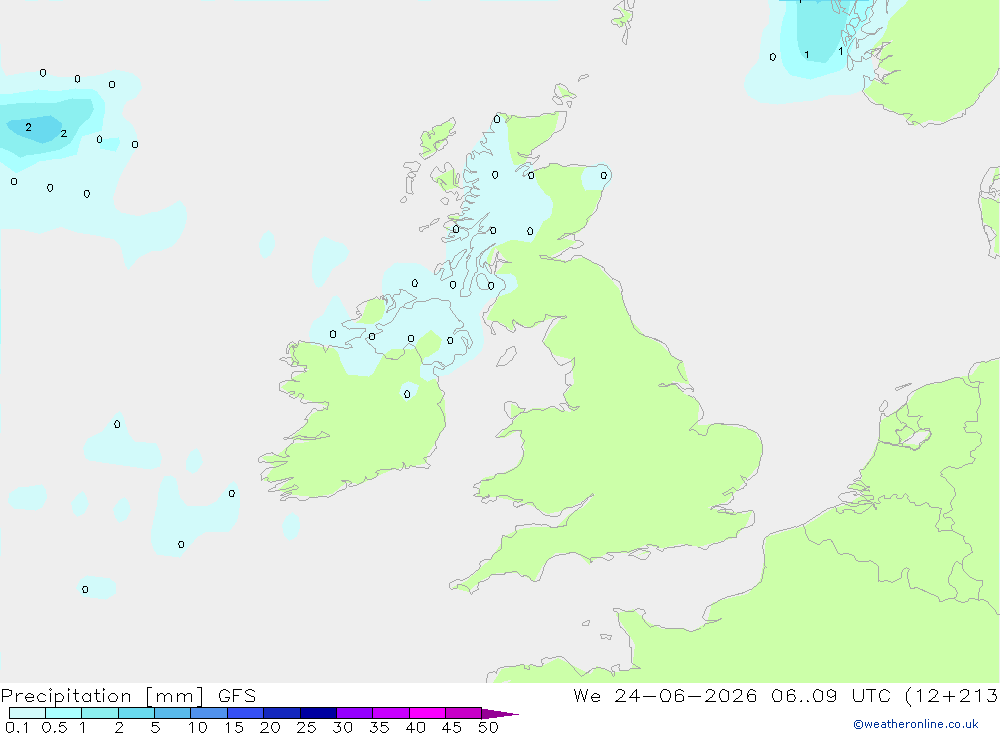The height and width of the screenshot is (733, 1000).
Task: Click the date "We 24-06-2026"
Action: point(665,696)
